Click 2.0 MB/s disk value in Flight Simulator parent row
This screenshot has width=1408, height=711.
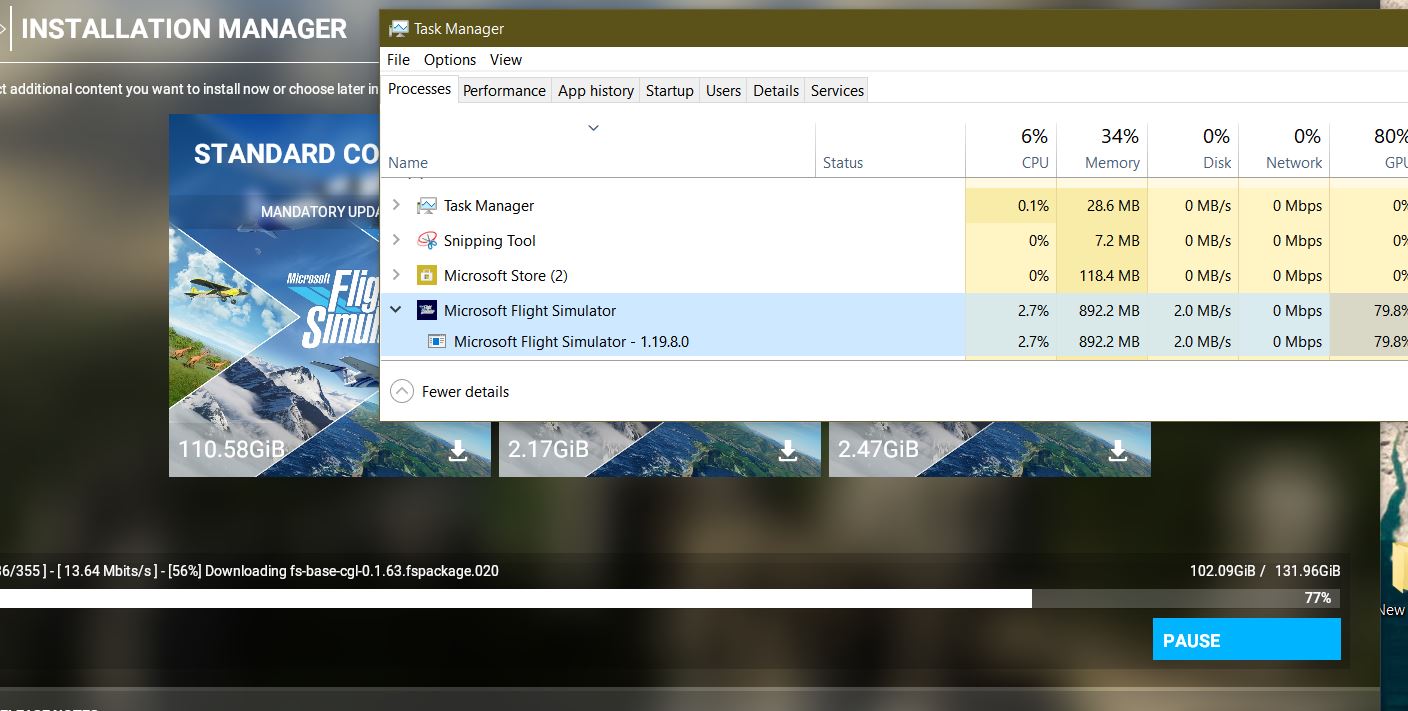1202,311
